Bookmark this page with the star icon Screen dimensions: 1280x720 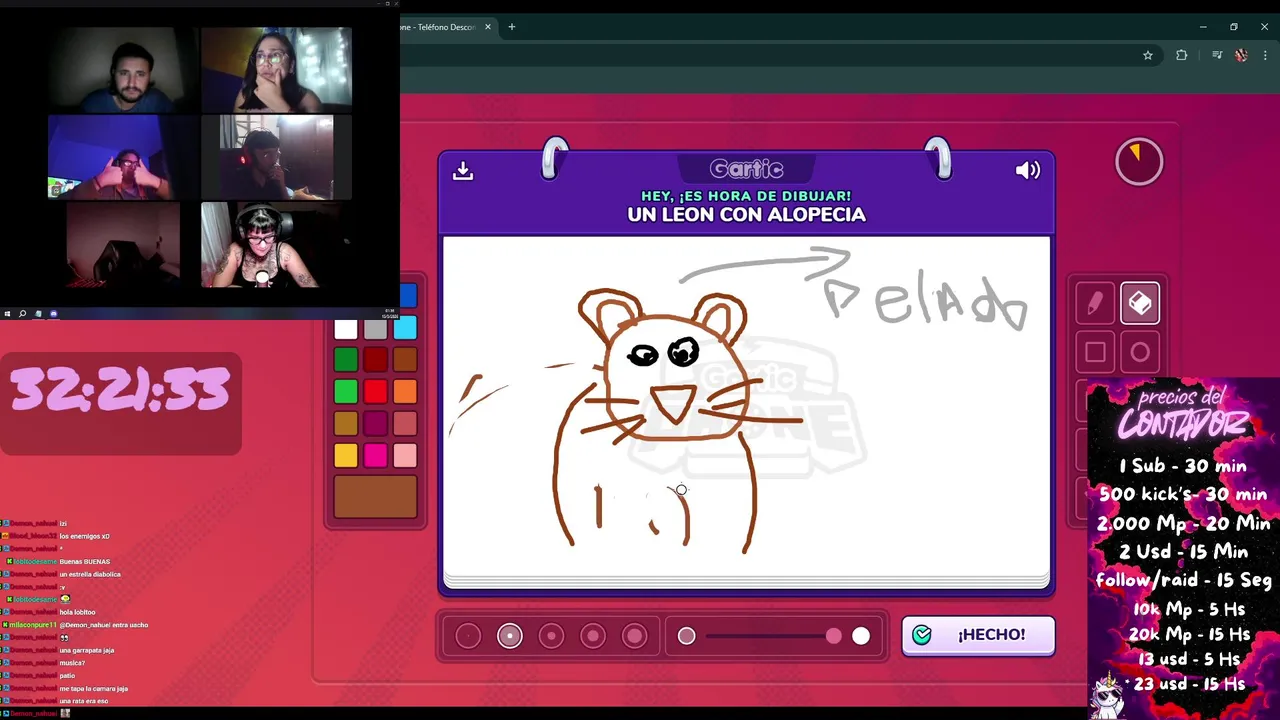pos(1148,56)
